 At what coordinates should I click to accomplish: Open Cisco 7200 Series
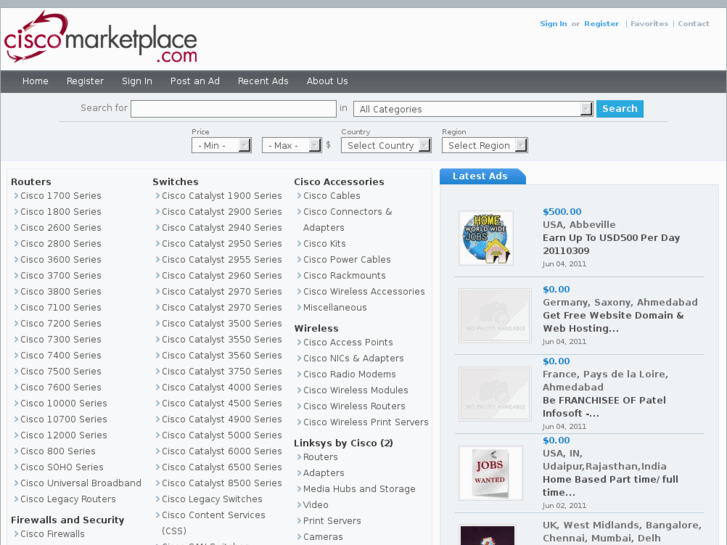pos(61,324)
